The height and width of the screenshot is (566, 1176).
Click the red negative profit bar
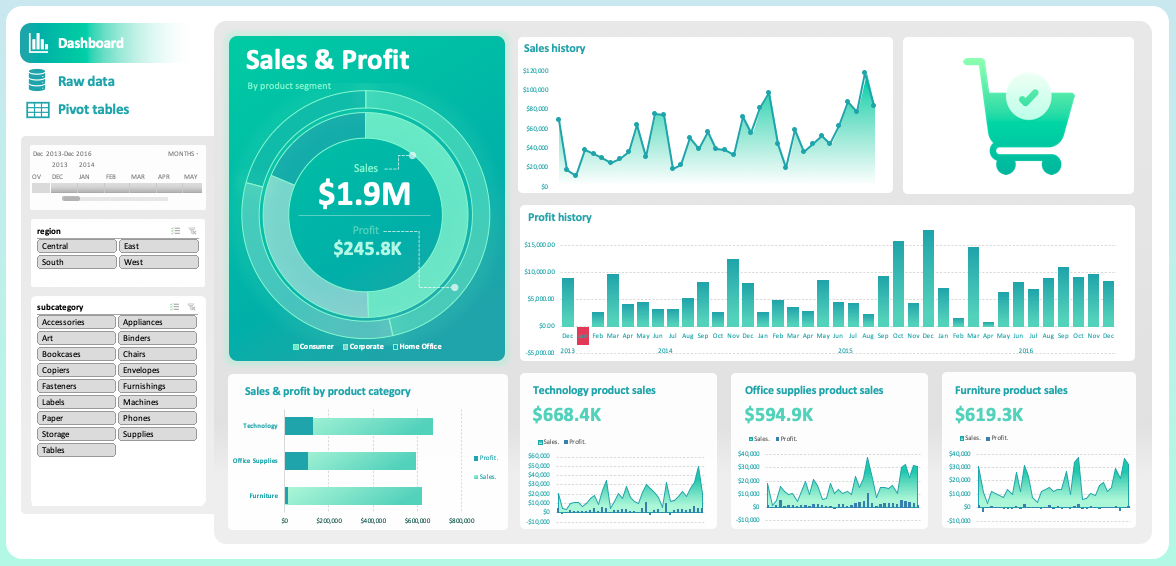(x=583, y=335)
